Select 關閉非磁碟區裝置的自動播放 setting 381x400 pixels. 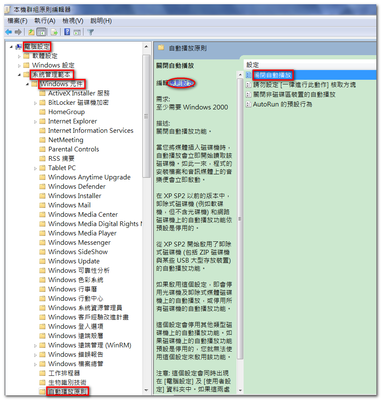294,95
